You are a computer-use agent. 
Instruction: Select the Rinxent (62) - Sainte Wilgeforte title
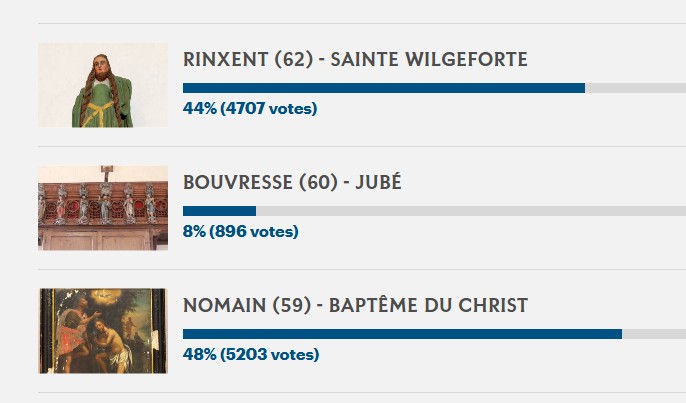pyautogui.click(x=355, y=60)
